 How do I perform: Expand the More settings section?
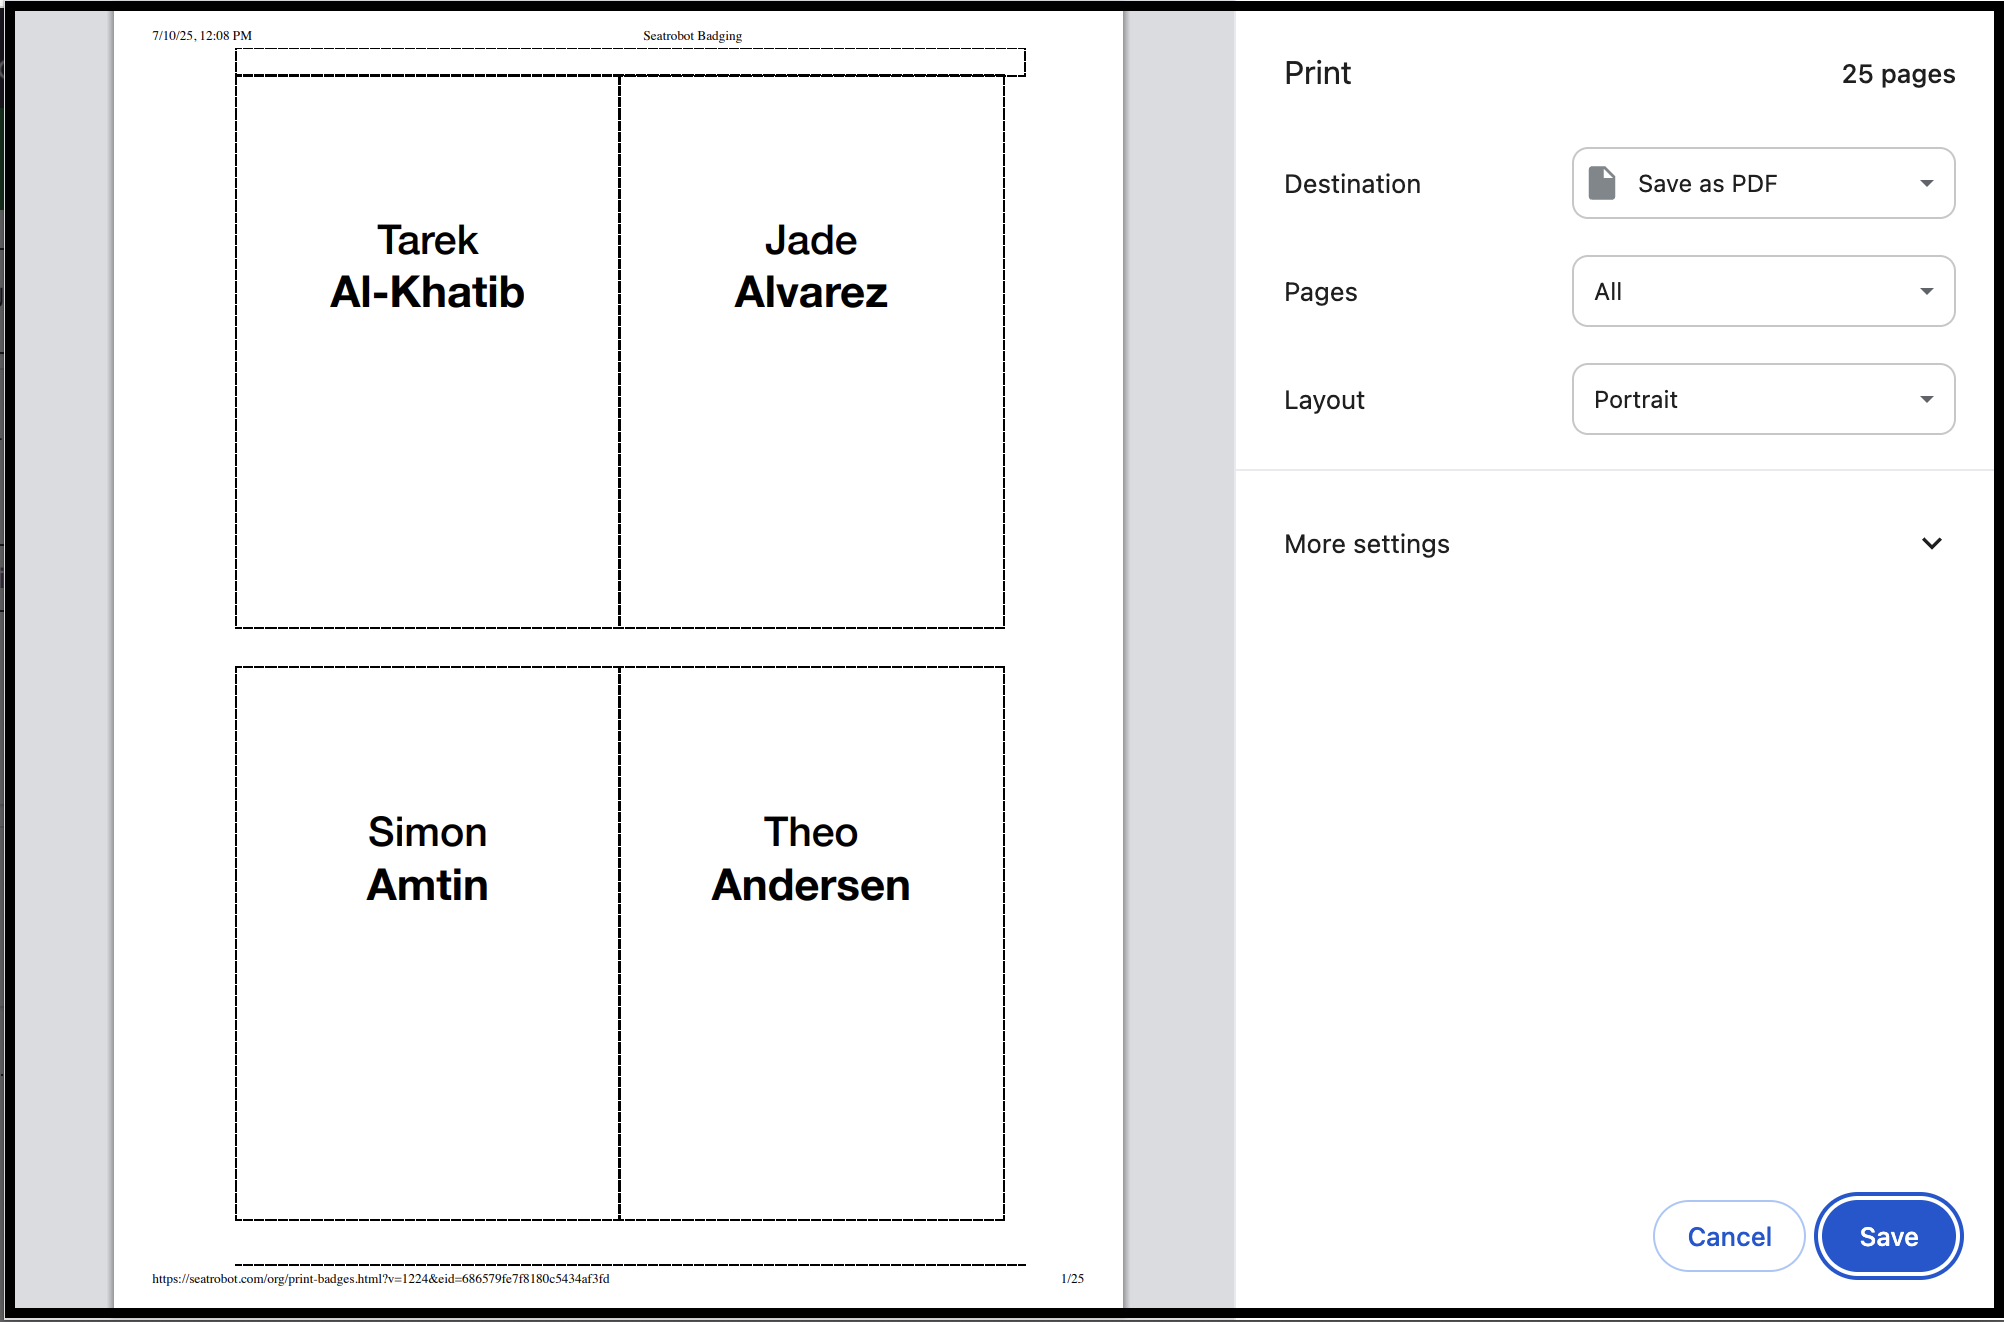pos(1614,544)
